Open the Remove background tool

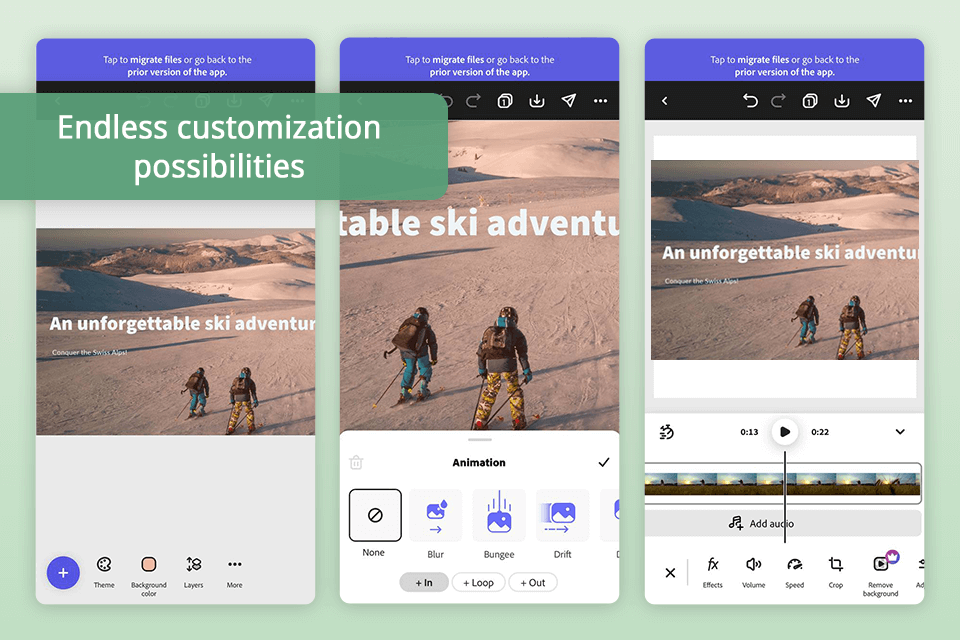(880, 574)
